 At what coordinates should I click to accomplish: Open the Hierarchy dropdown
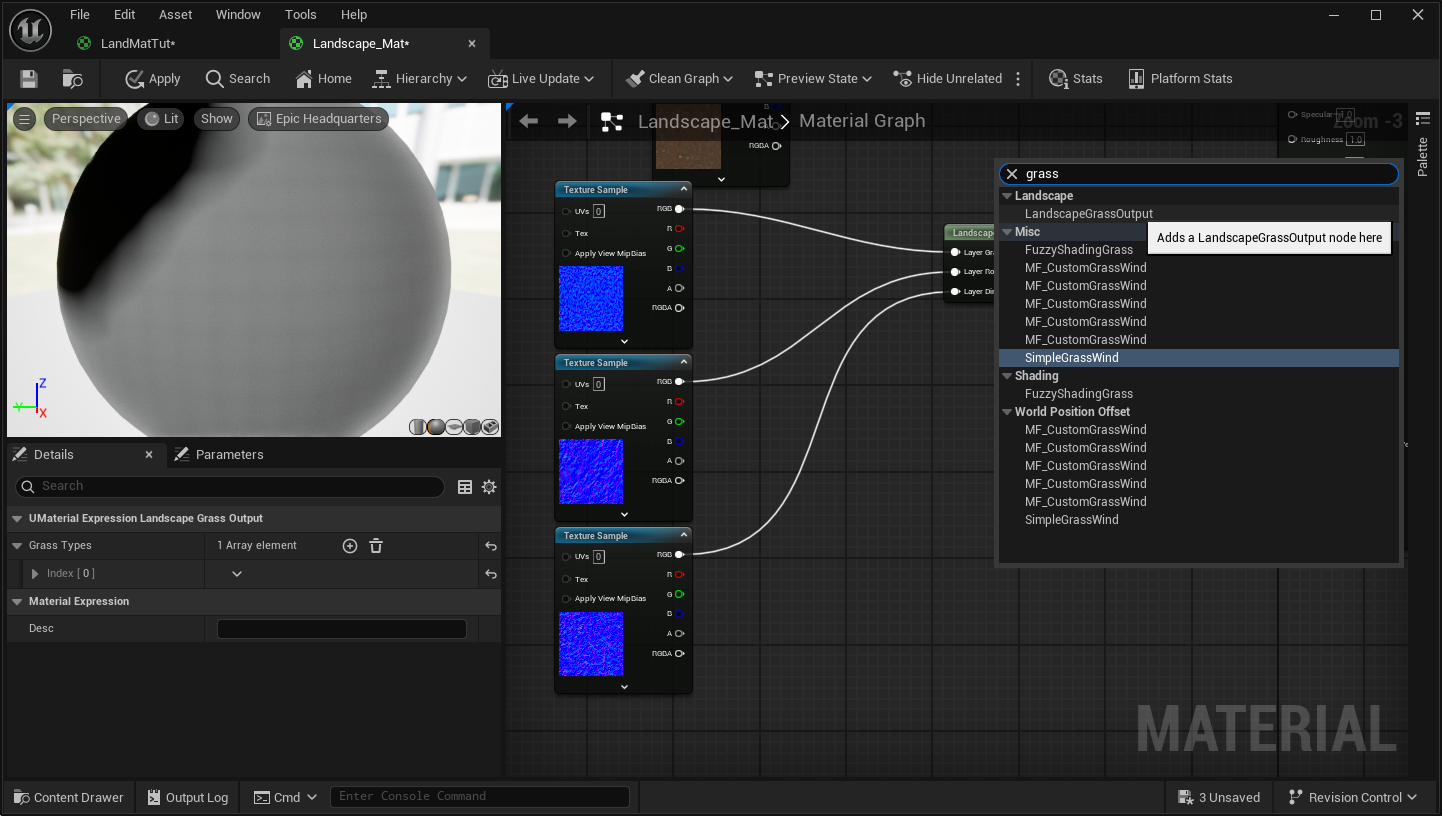(x=419, y=79)
